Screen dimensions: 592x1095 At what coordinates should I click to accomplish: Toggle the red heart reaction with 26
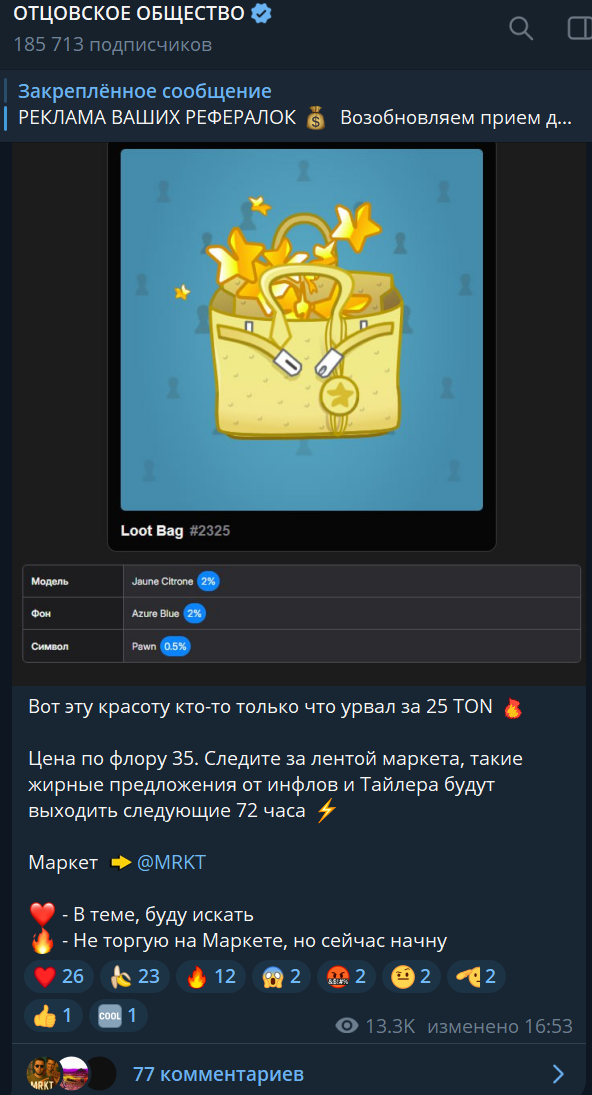59,976
